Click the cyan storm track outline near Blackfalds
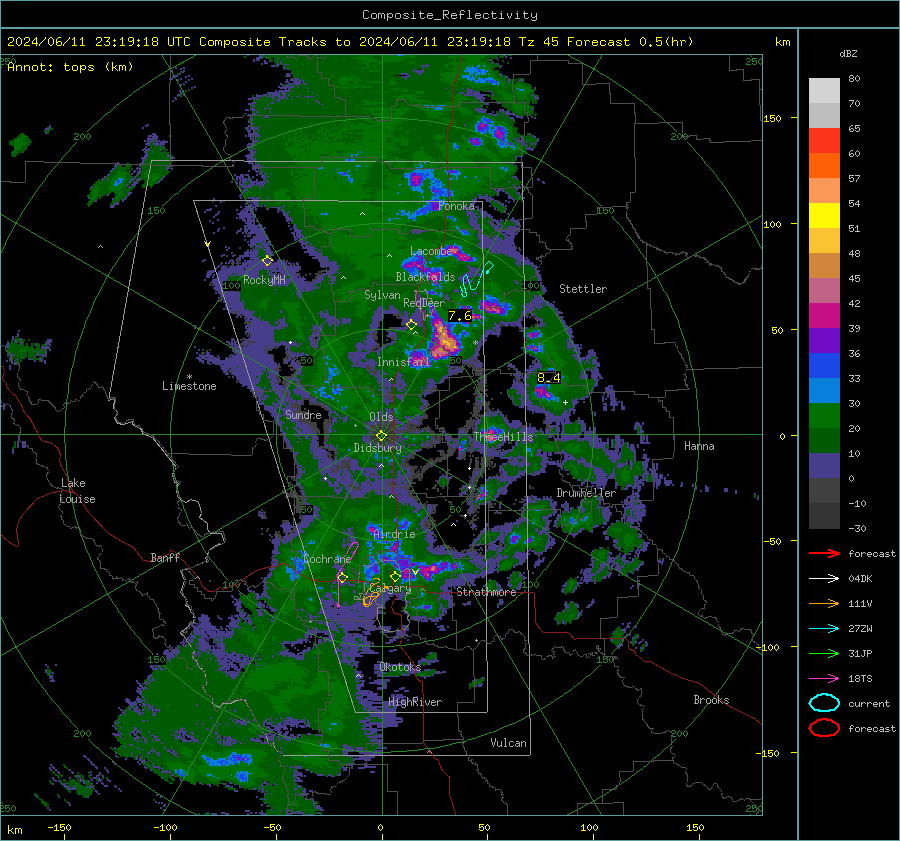This screenshot has width=900, height=841. 477,279
